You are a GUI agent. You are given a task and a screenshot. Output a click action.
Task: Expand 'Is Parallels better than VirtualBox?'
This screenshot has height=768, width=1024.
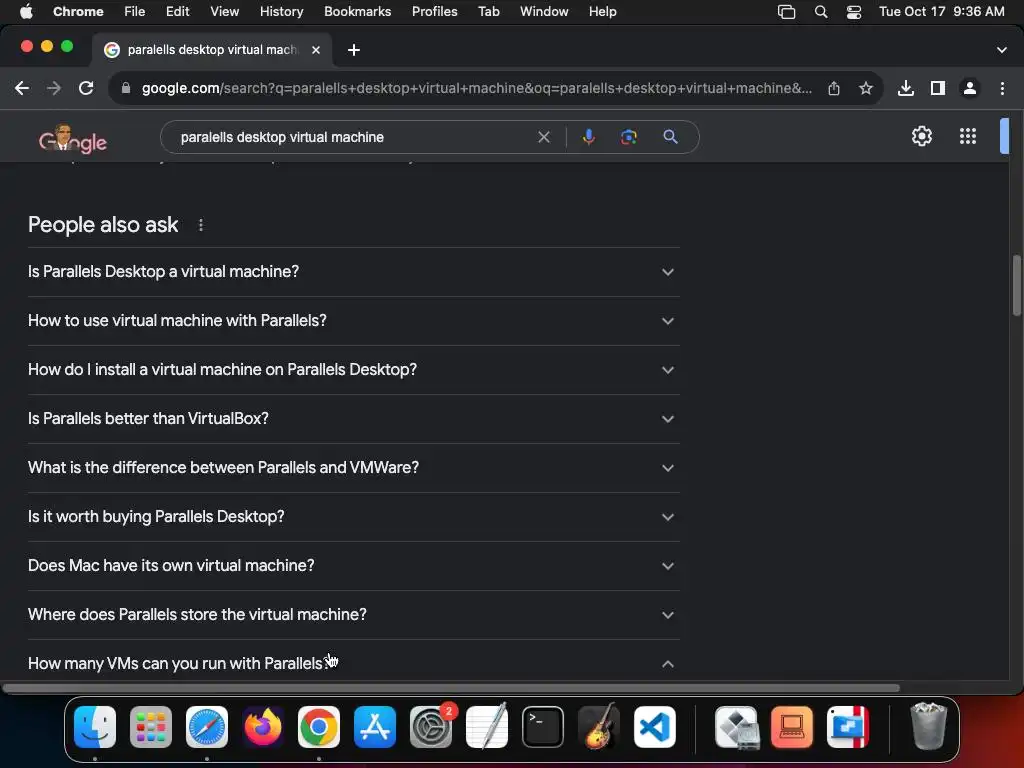(353, 419)
